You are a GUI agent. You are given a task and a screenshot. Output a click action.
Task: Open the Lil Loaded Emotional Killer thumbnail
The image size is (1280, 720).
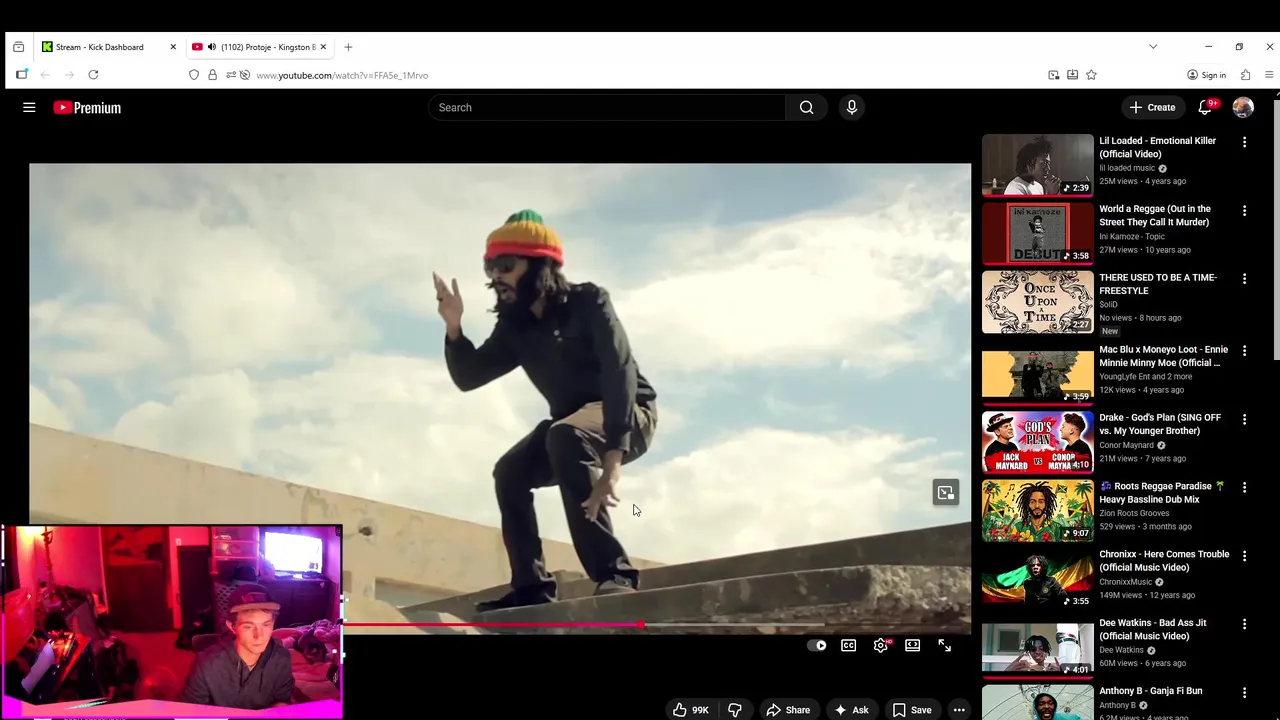tap(1037, 165)
